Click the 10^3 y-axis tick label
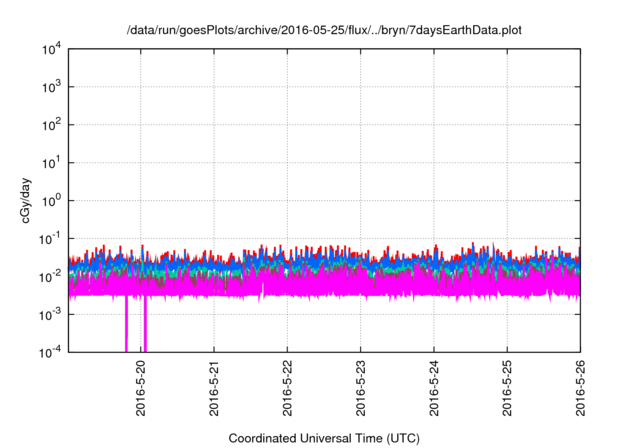 (x=52, y=87)
